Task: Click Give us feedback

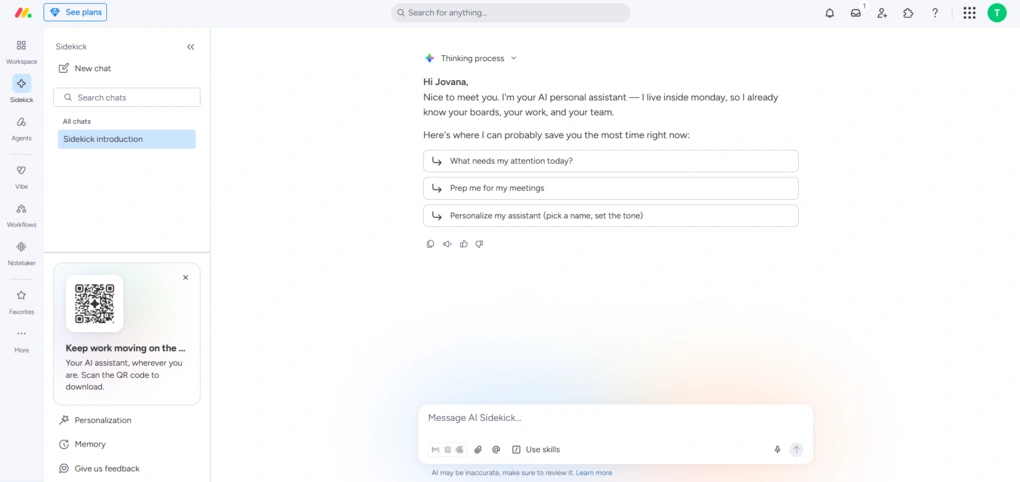Action: 99,468
